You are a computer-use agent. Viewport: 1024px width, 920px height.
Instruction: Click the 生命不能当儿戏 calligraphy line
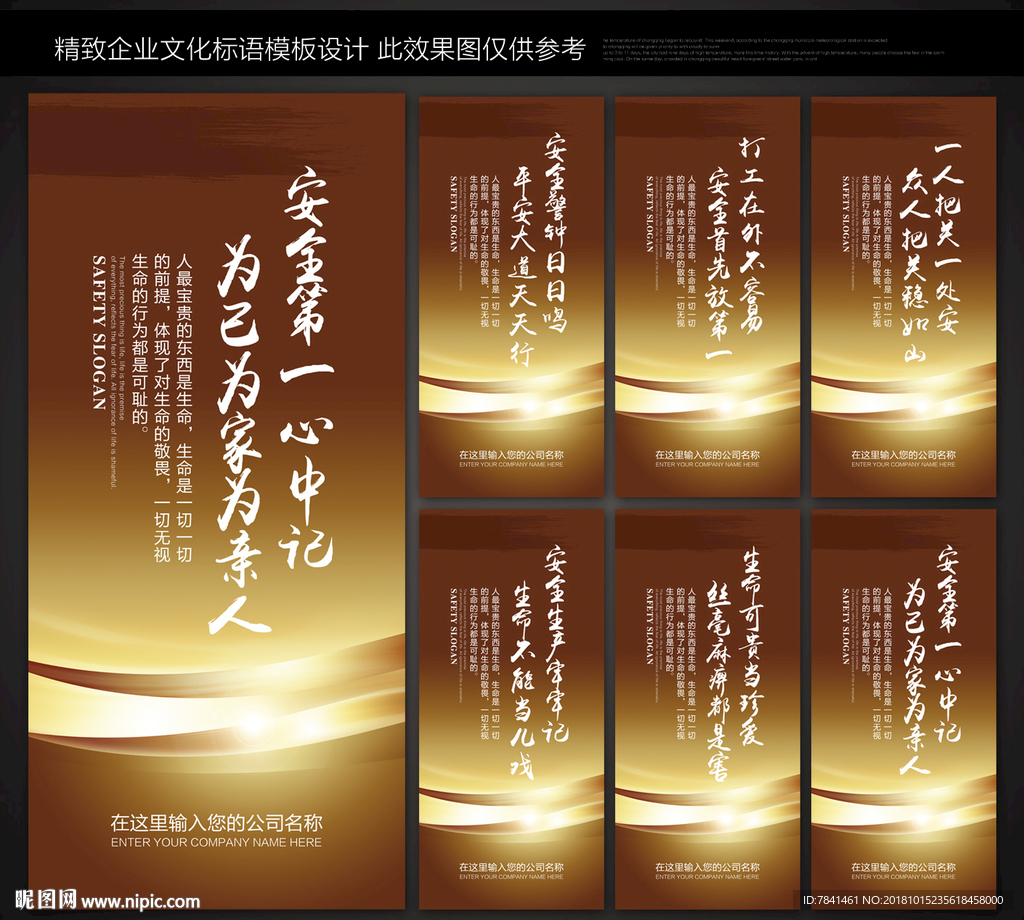522,681
